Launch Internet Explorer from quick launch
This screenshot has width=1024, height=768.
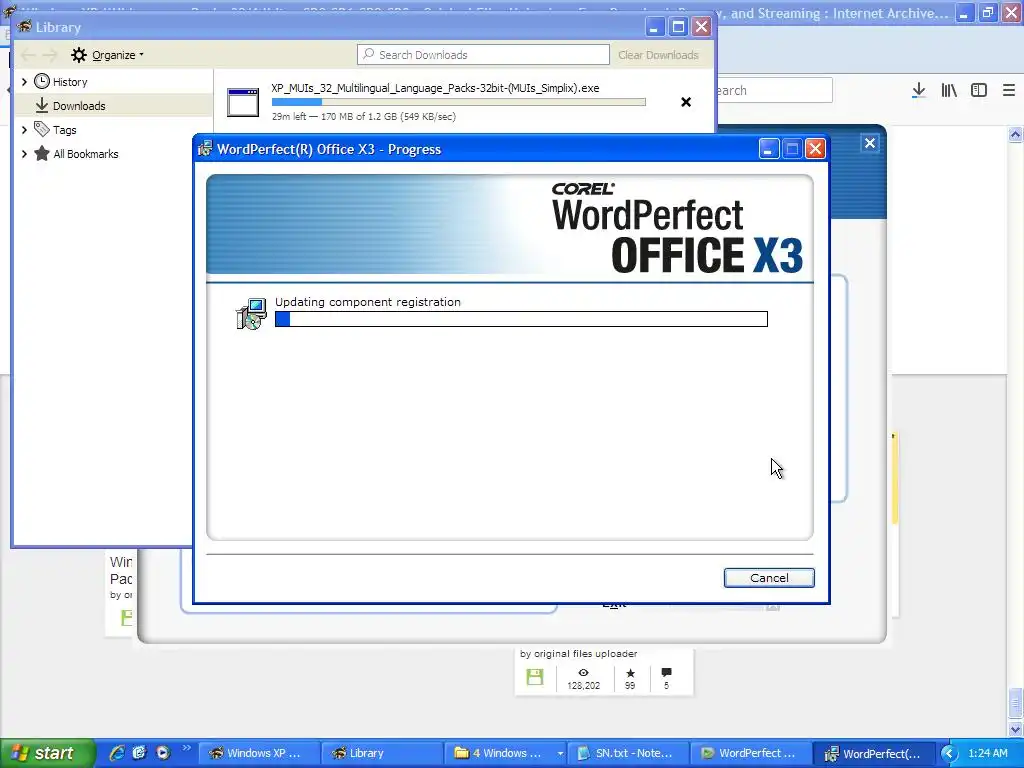(118, 753)
